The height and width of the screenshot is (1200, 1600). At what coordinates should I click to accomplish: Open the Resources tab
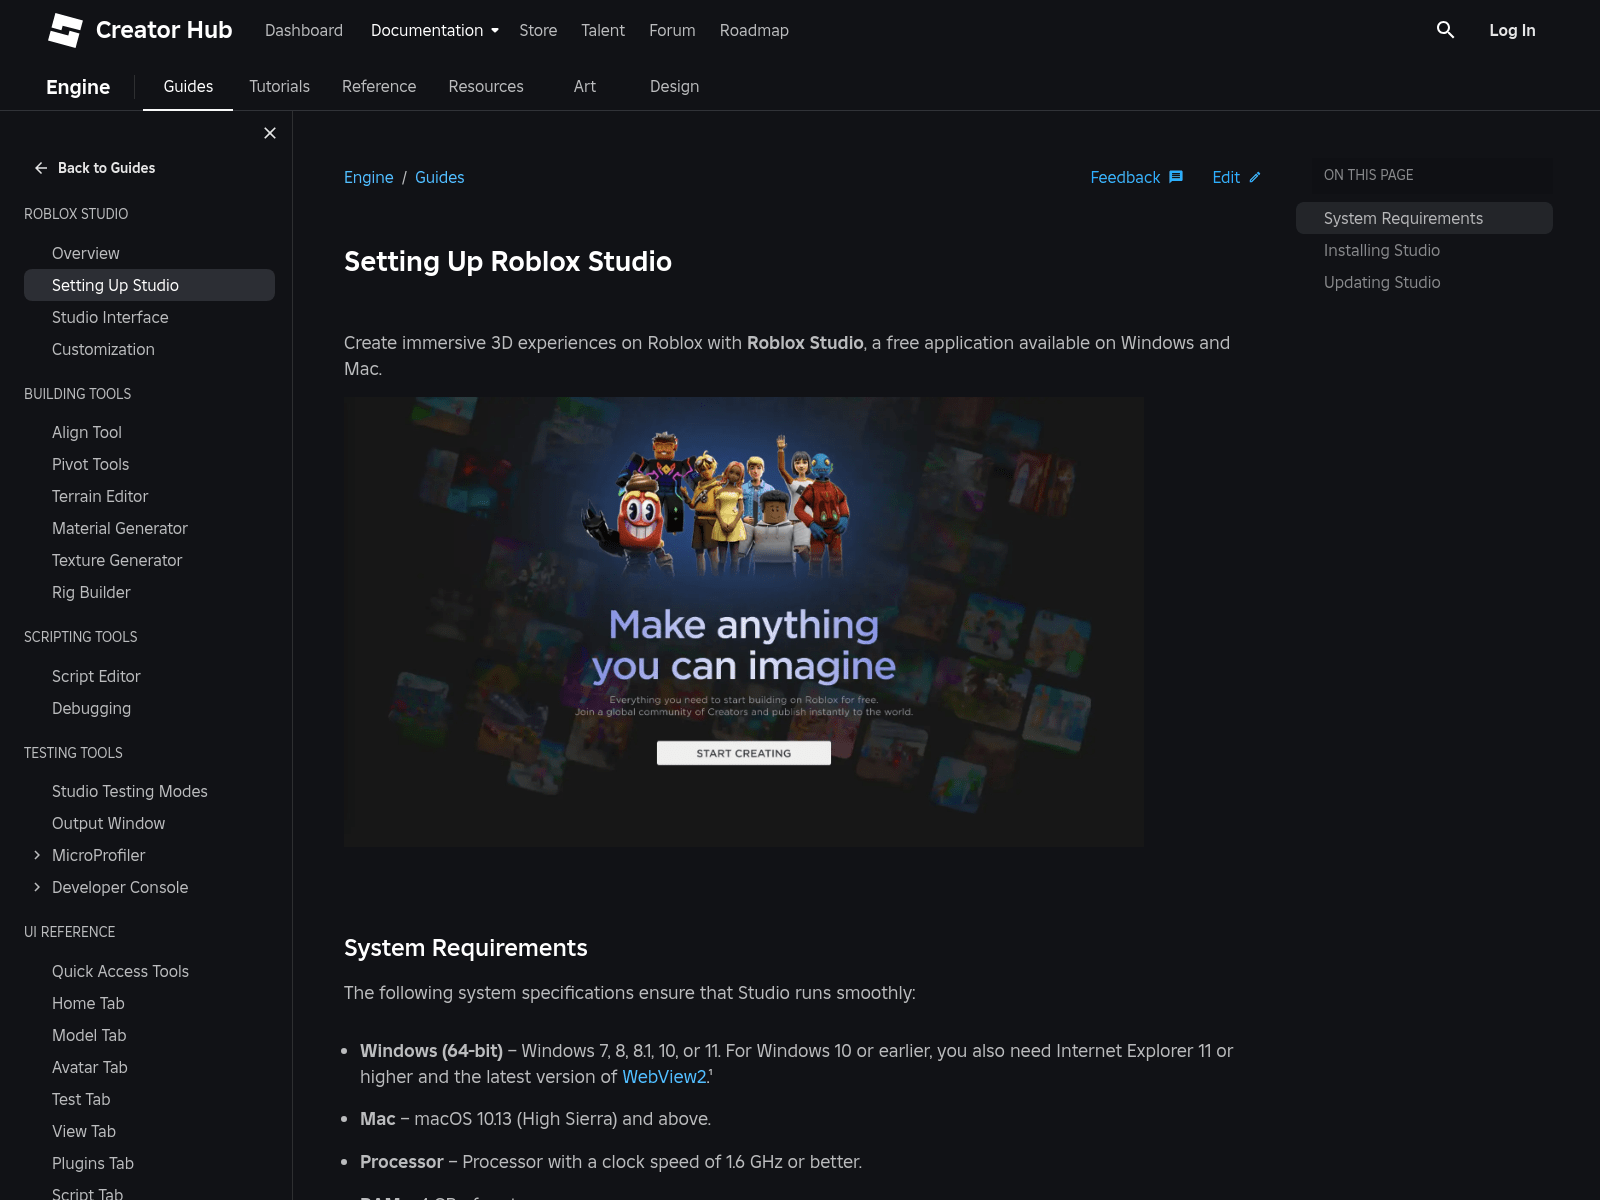click(x=486, y=86)
